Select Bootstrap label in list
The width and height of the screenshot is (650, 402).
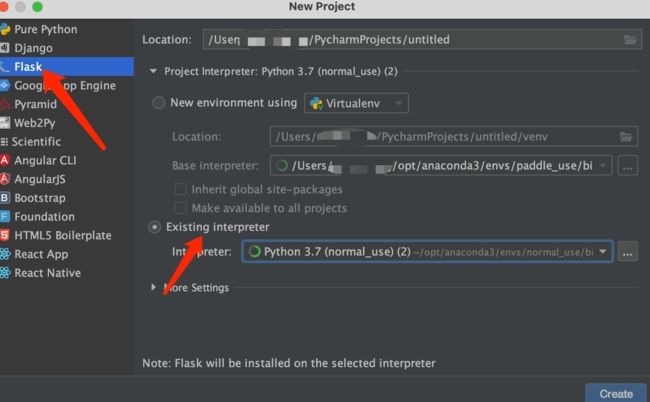click(40, 198)
